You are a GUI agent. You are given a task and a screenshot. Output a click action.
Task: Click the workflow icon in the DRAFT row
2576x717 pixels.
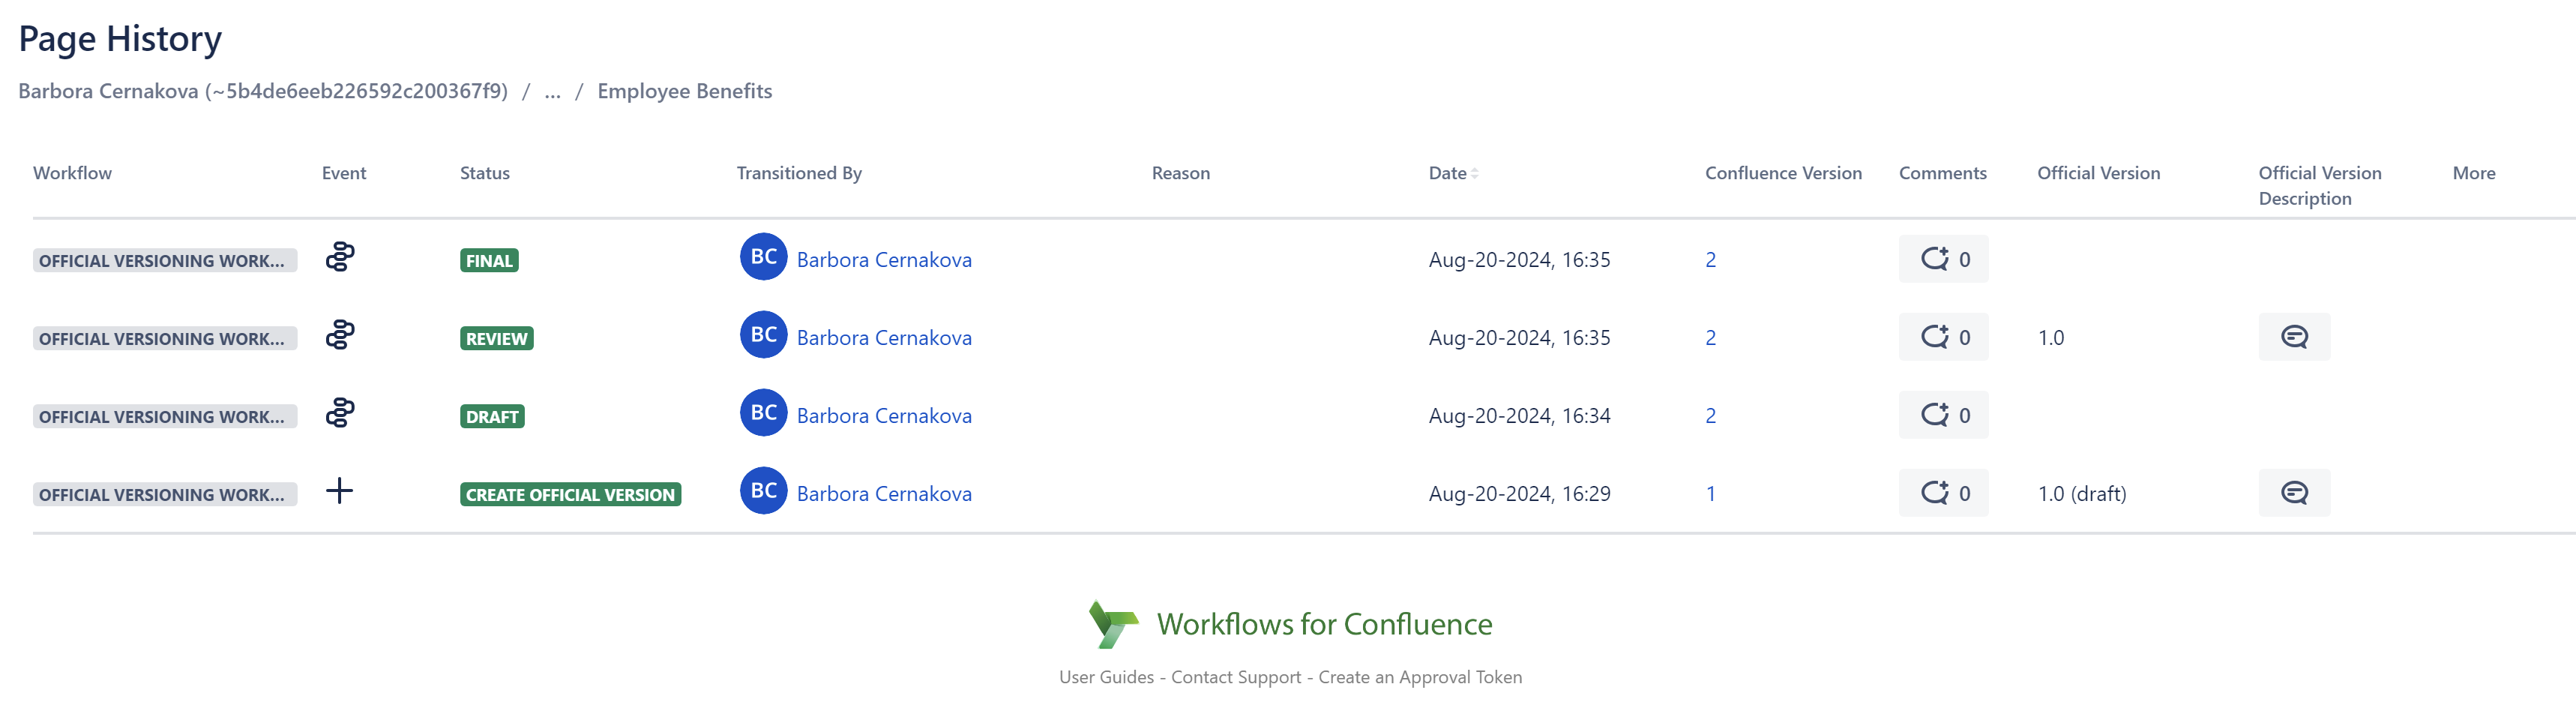click(x=340, y=413)
